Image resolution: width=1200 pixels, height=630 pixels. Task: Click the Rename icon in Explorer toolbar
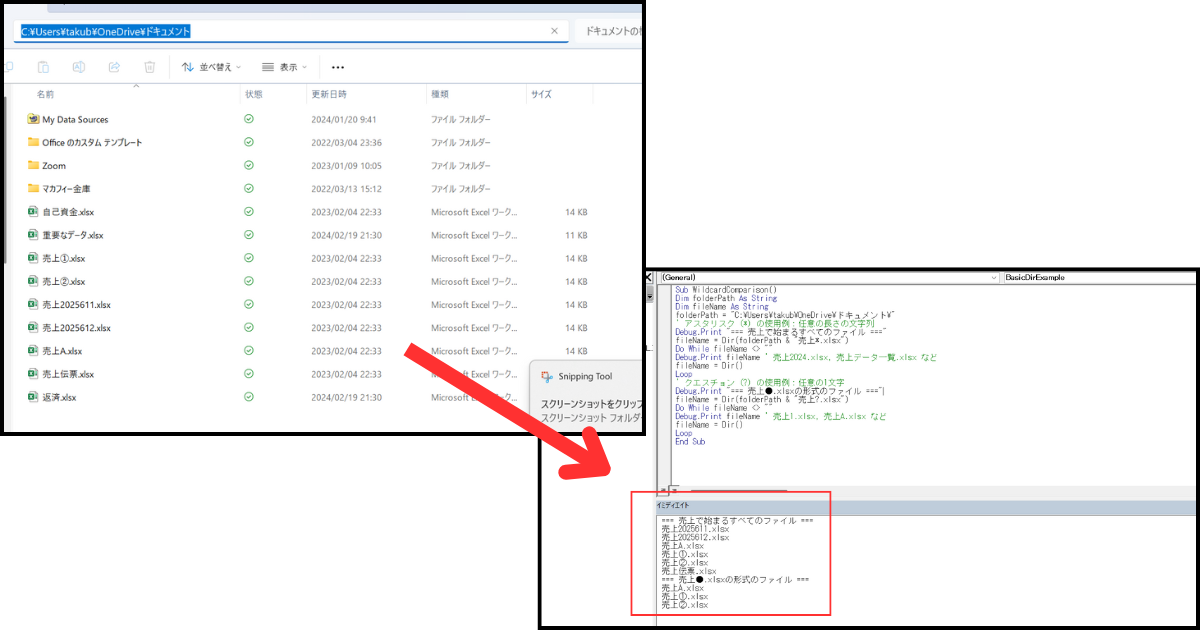(x=78, y=67)
